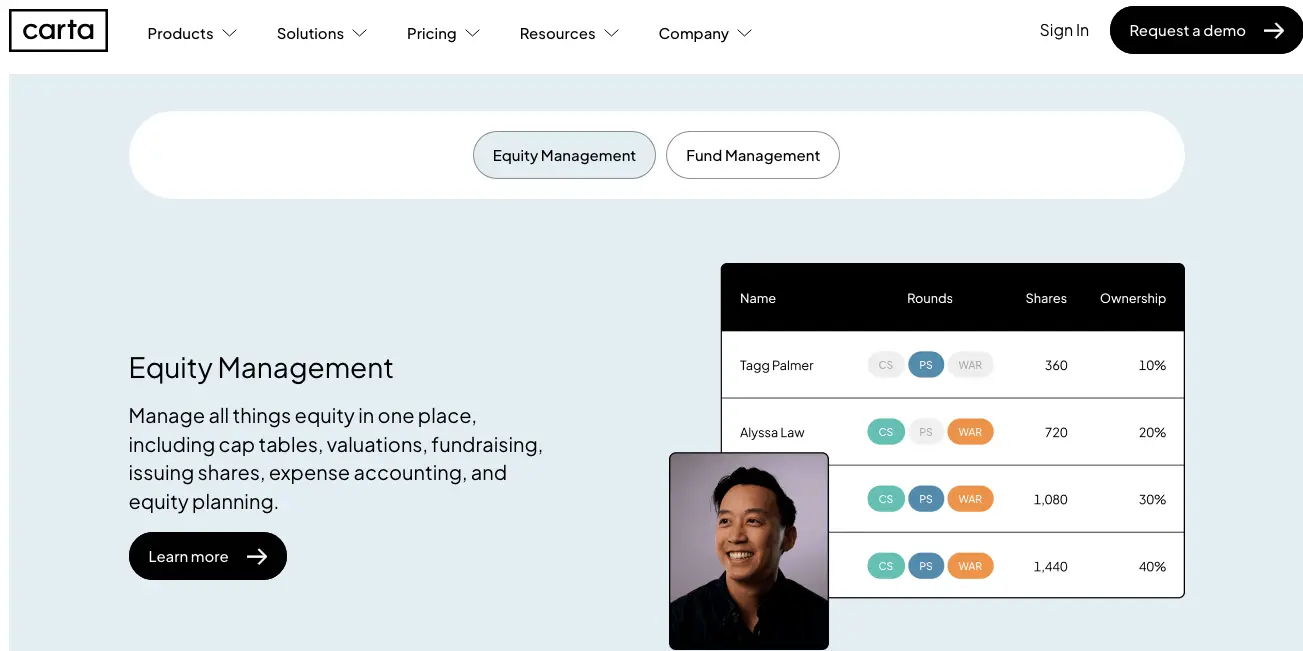Screen dimensions: 1303x651
Task: Click the Equity Management heading
Action: [x=261, y=368]
